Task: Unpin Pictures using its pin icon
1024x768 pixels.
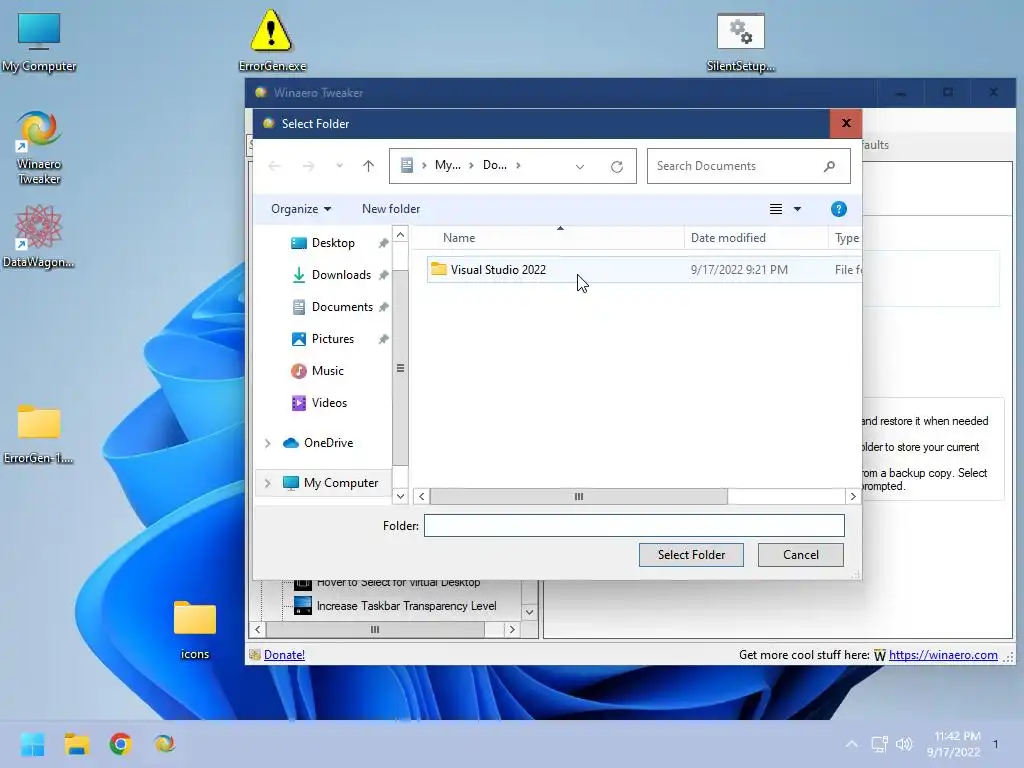Action: pyautogui.click(x=383, y=339)
